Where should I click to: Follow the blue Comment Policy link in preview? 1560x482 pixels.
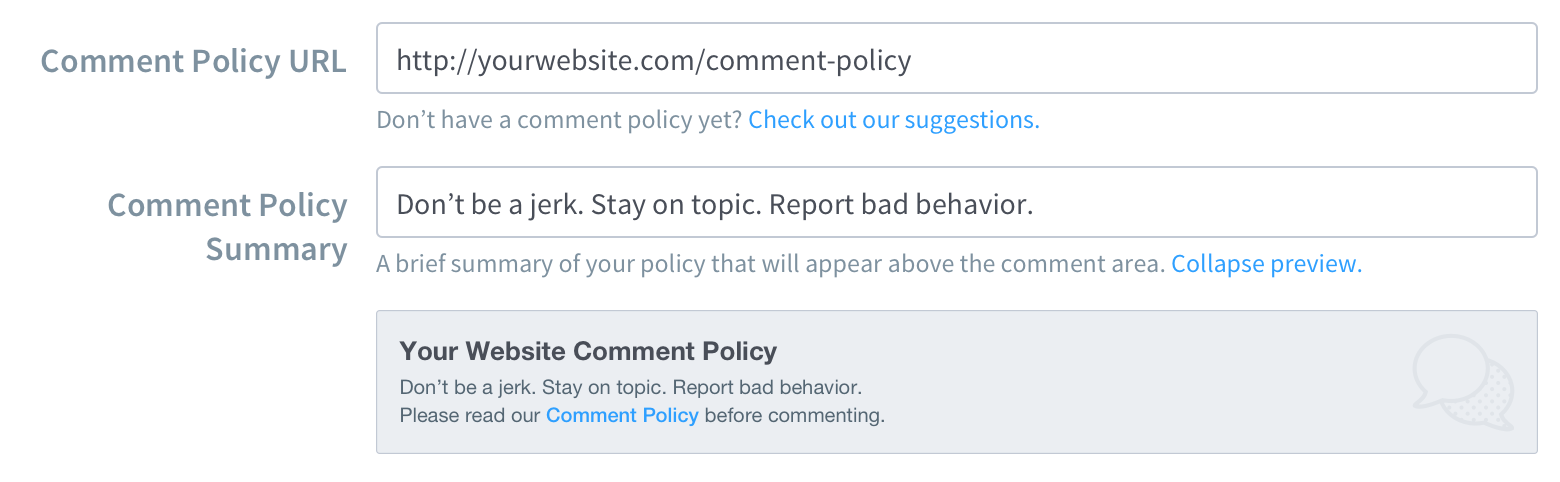(622, 415)
